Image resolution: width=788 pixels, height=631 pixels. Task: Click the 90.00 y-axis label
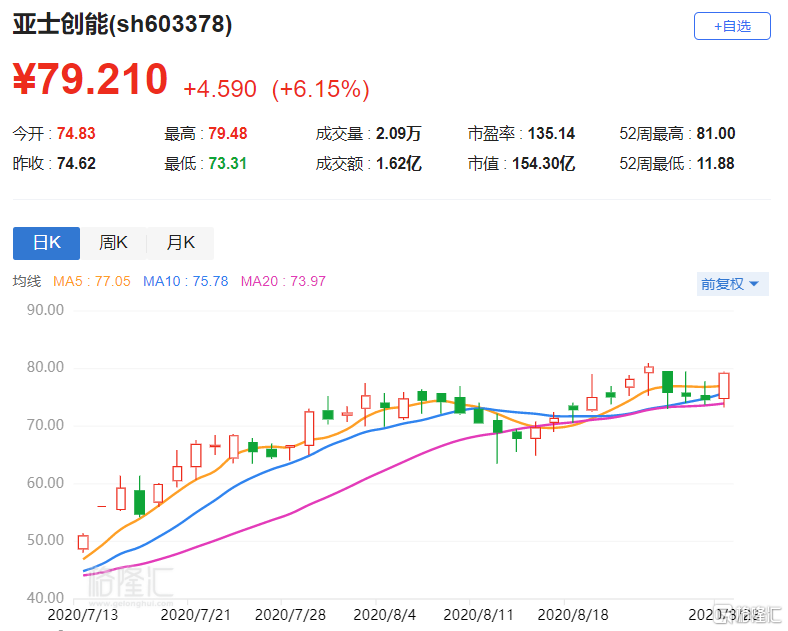pyautogui.click(x=45, y=310)
